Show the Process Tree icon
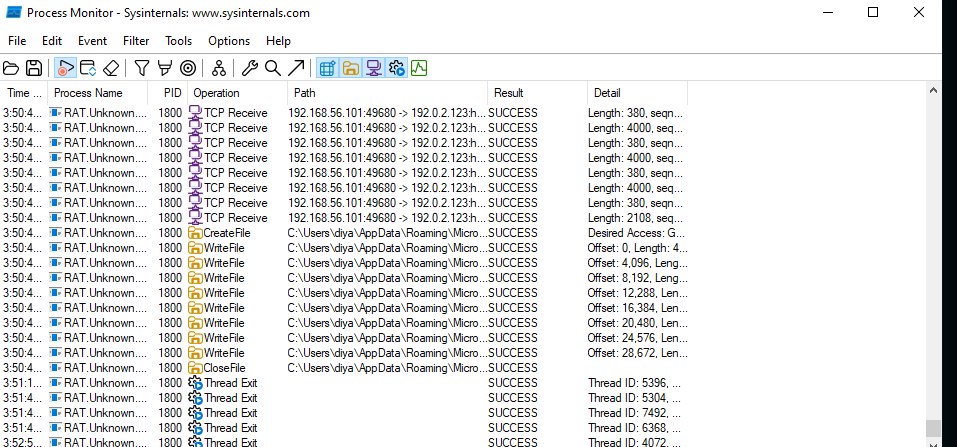The width and height of the screenshot is (957, 447). pos(218,68)
